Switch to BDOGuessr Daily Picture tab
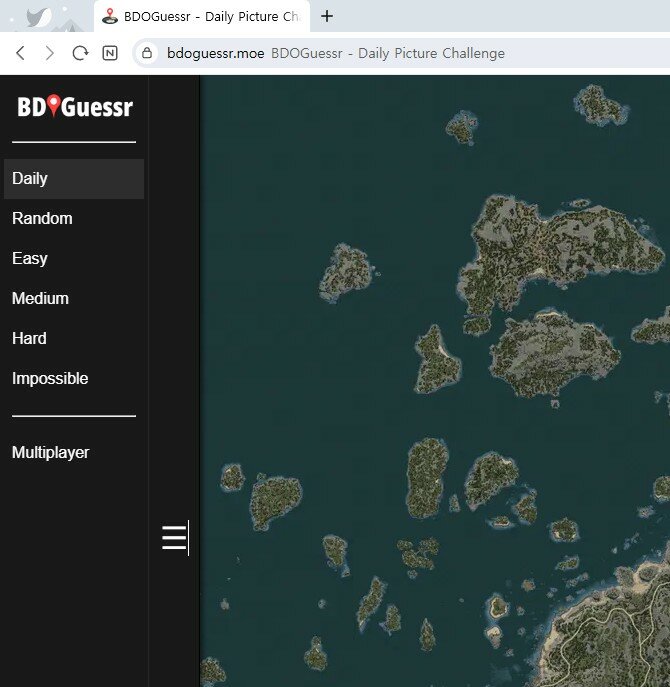The image size is (670, 687). tap(202, 16)
